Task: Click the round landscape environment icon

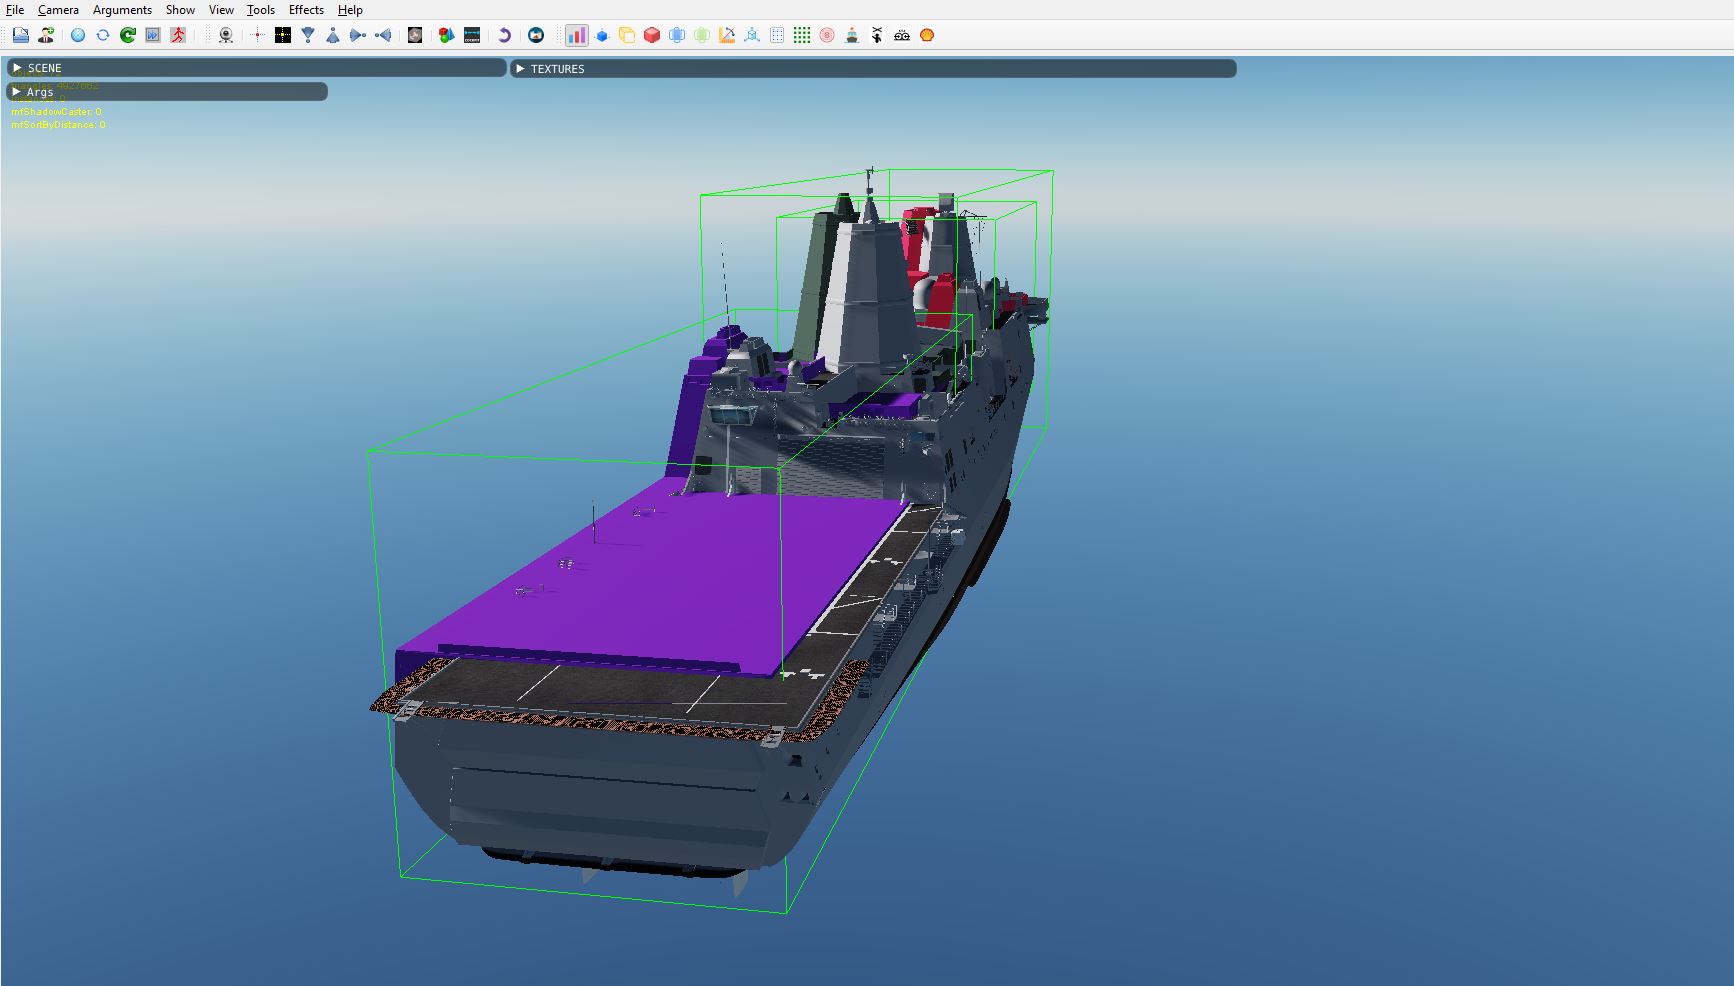Action: tap(536, 35)
